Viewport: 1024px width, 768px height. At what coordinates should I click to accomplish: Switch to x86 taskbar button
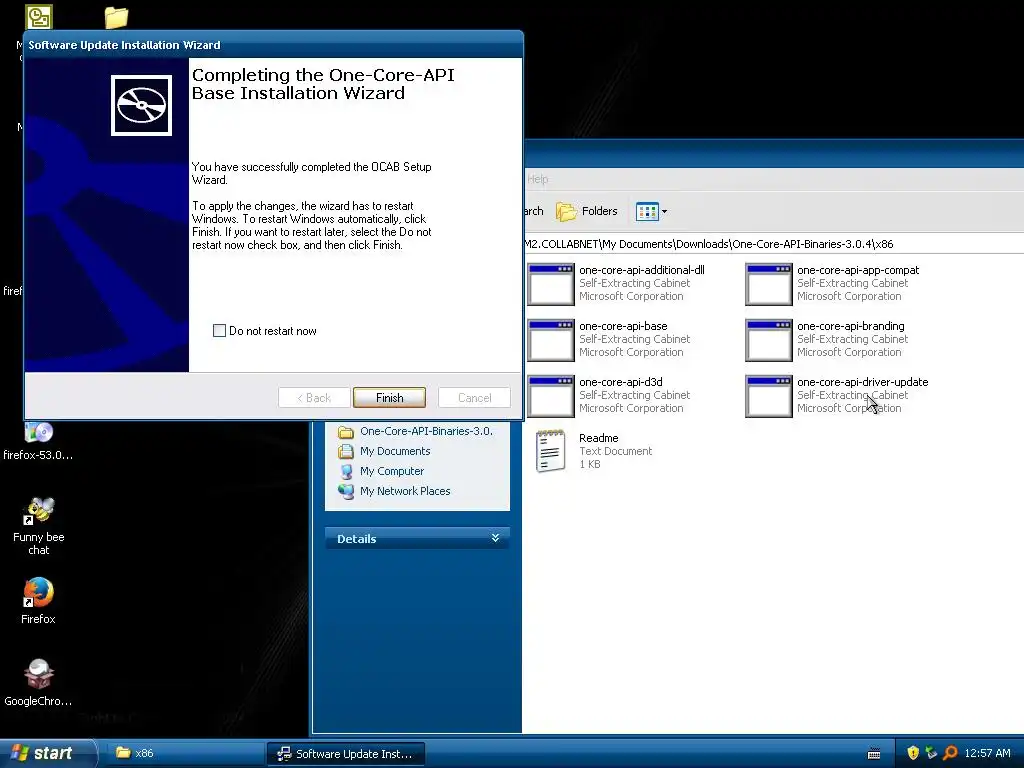(x=185, y=753)
